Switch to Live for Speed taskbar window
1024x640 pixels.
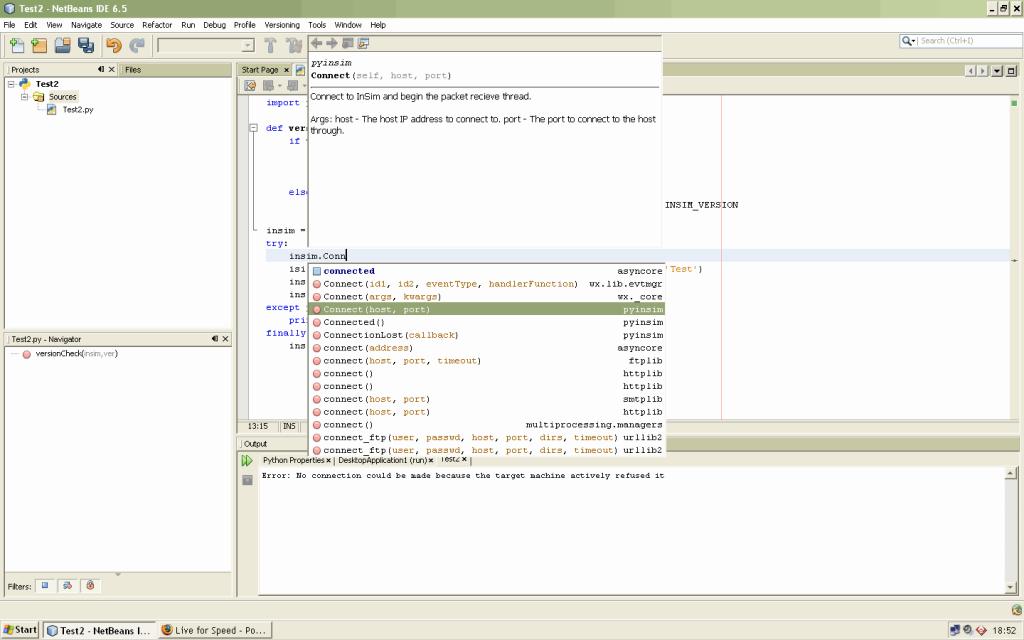(215, 630)
